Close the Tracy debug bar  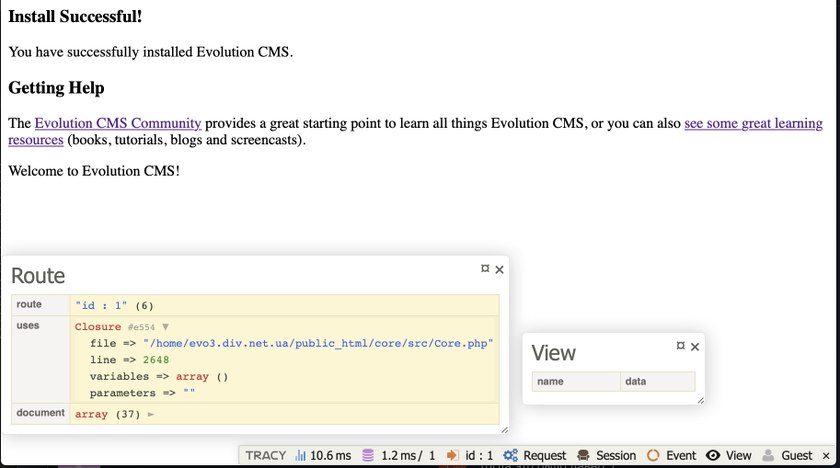click(826, 456)
